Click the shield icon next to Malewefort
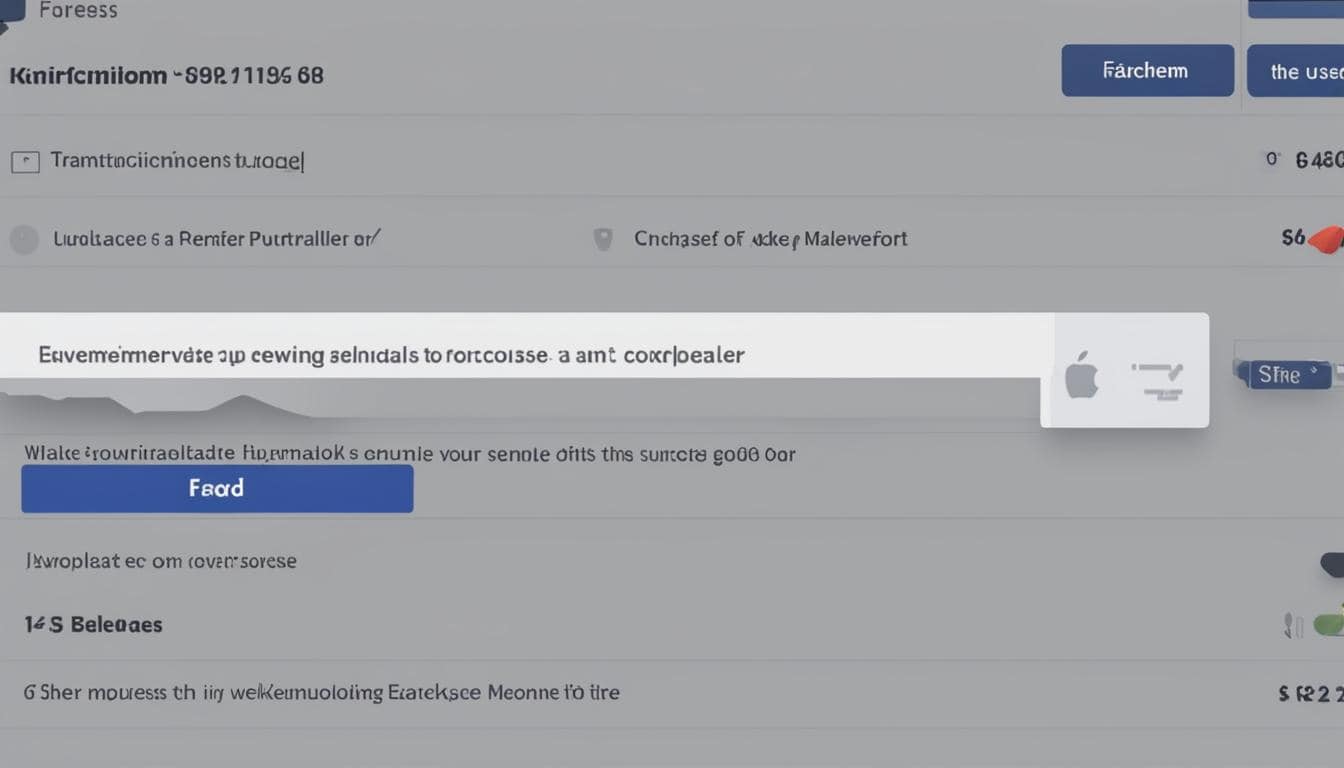Viewport: 1344px width, 768px height. tap(603, 239)
